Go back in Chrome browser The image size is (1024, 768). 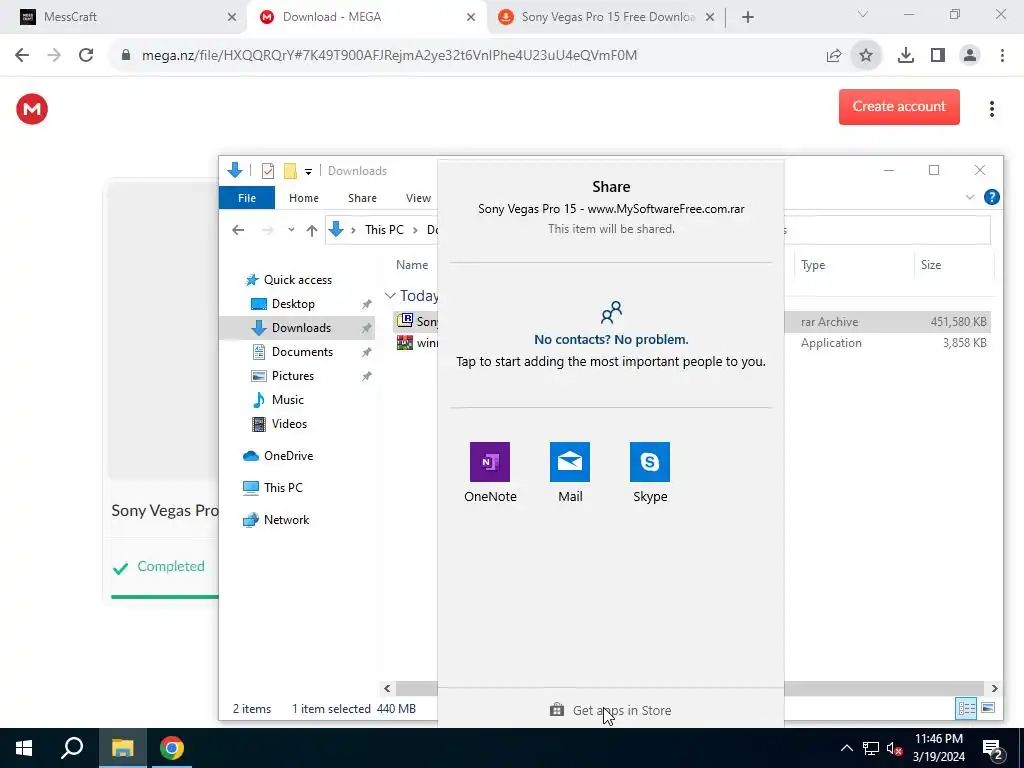coord(22,56)
